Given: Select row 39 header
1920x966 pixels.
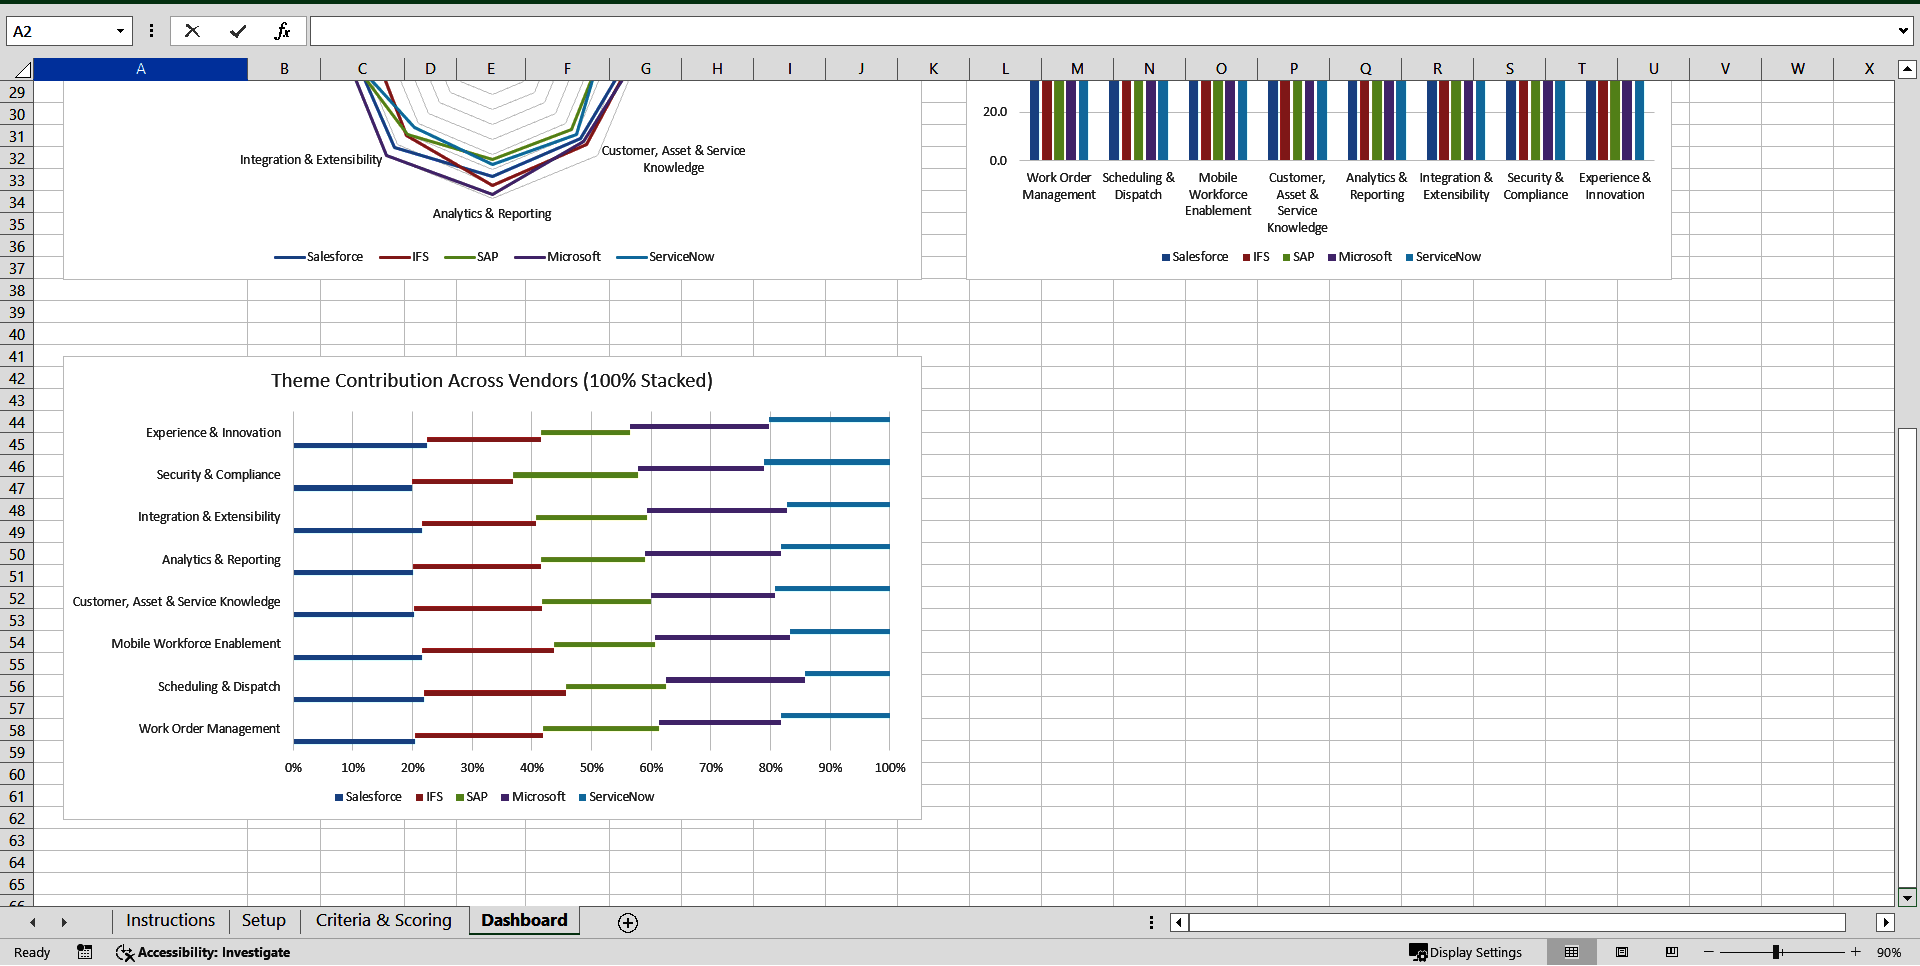Looking at the screenshot, I should point(17,312).
